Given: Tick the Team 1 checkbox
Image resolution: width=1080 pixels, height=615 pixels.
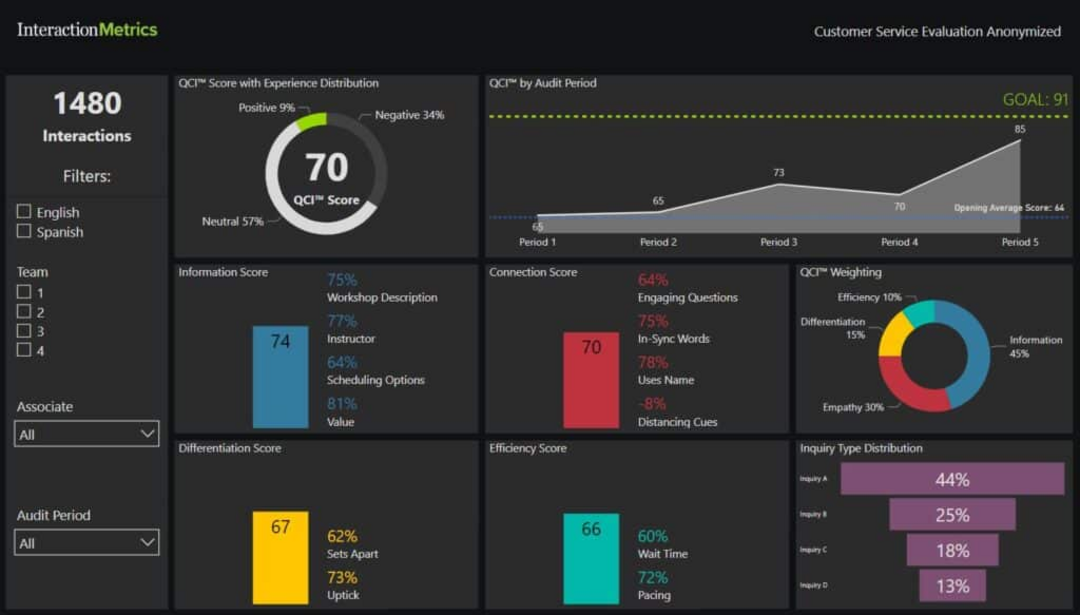Looking at the screenshot, I should [24, 292].
